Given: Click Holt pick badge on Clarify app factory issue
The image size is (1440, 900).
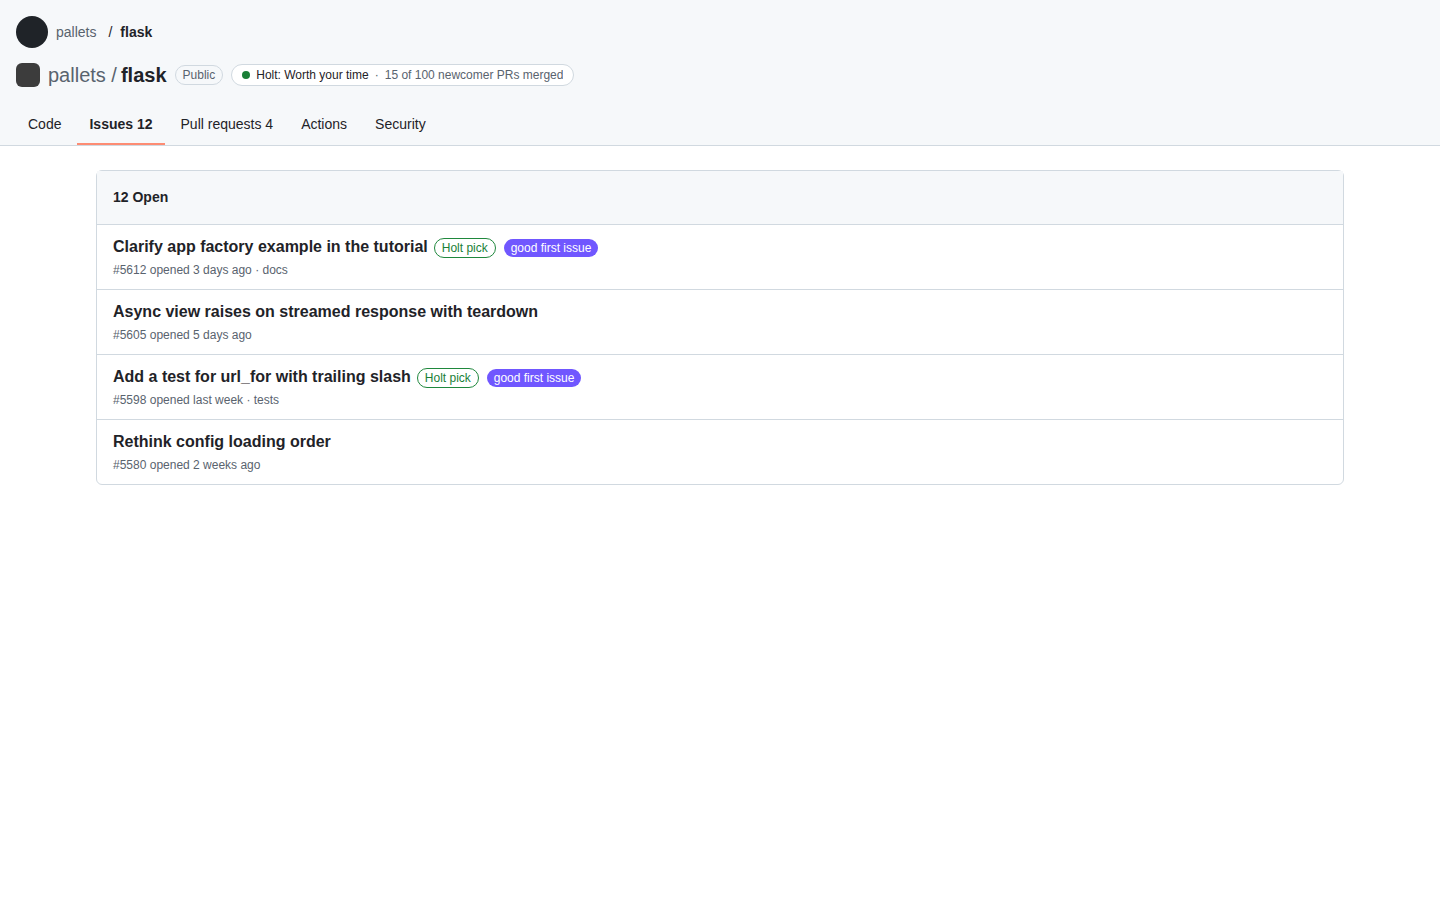Looking at the screenshot, I should pyautogui.click(x=465, y=248).
